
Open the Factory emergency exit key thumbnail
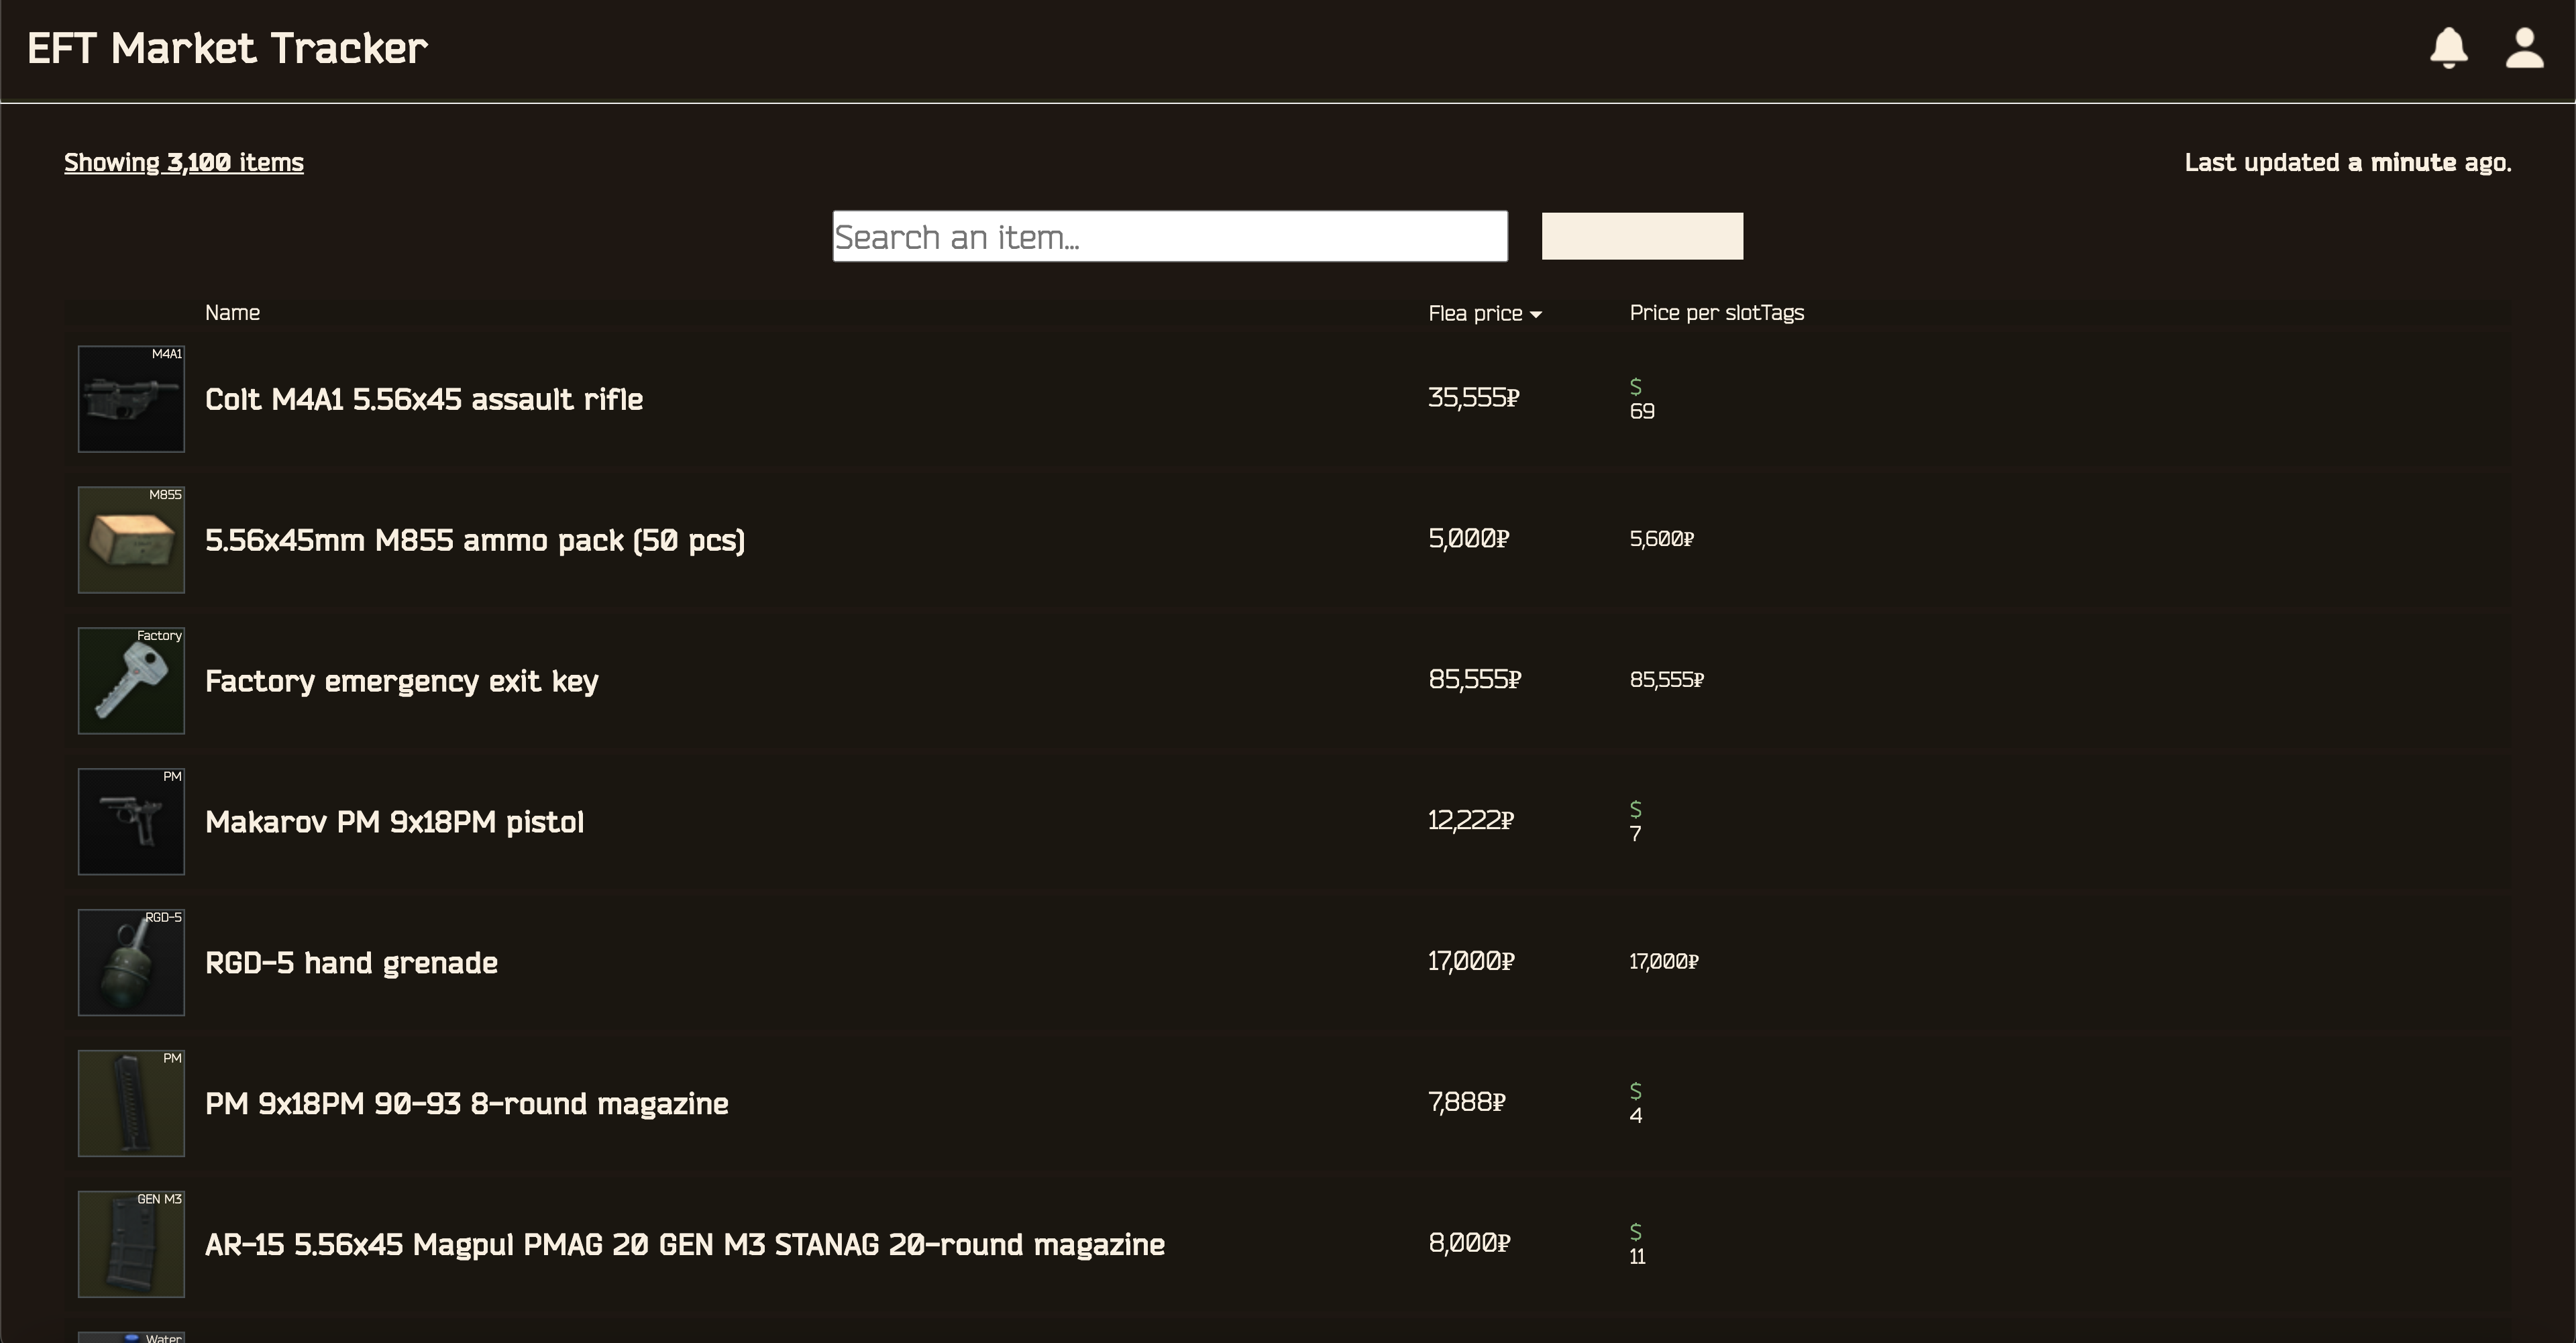131,681
